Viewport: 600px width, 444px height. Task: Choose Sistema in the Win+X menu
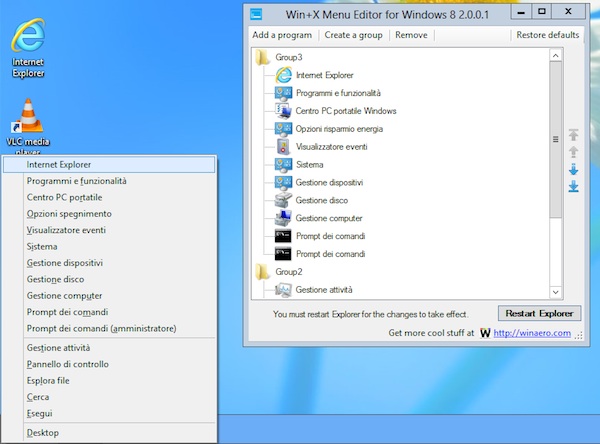click(x=109, y=247)
